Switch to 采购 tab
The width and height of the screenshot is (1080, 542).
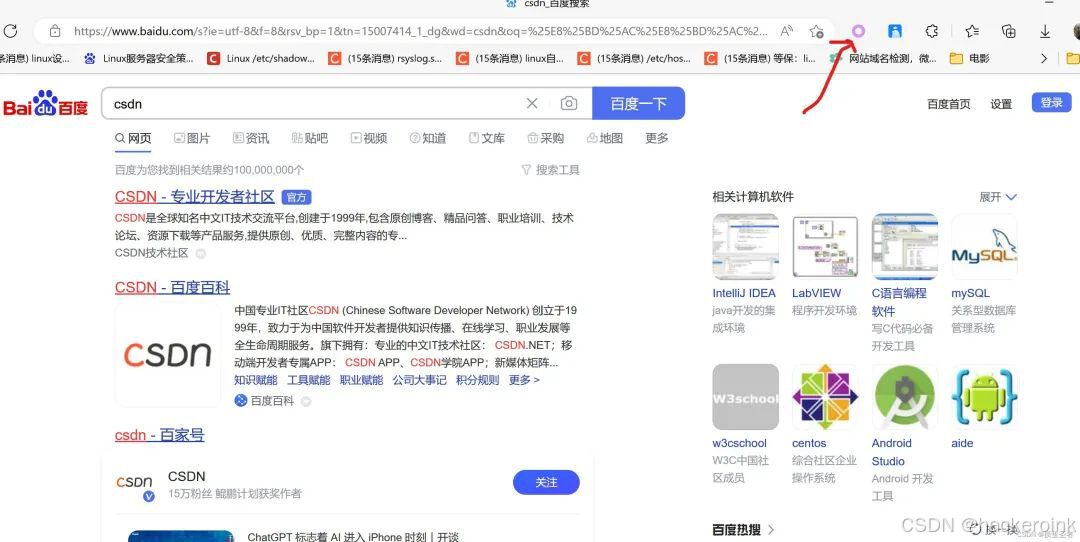546,138
